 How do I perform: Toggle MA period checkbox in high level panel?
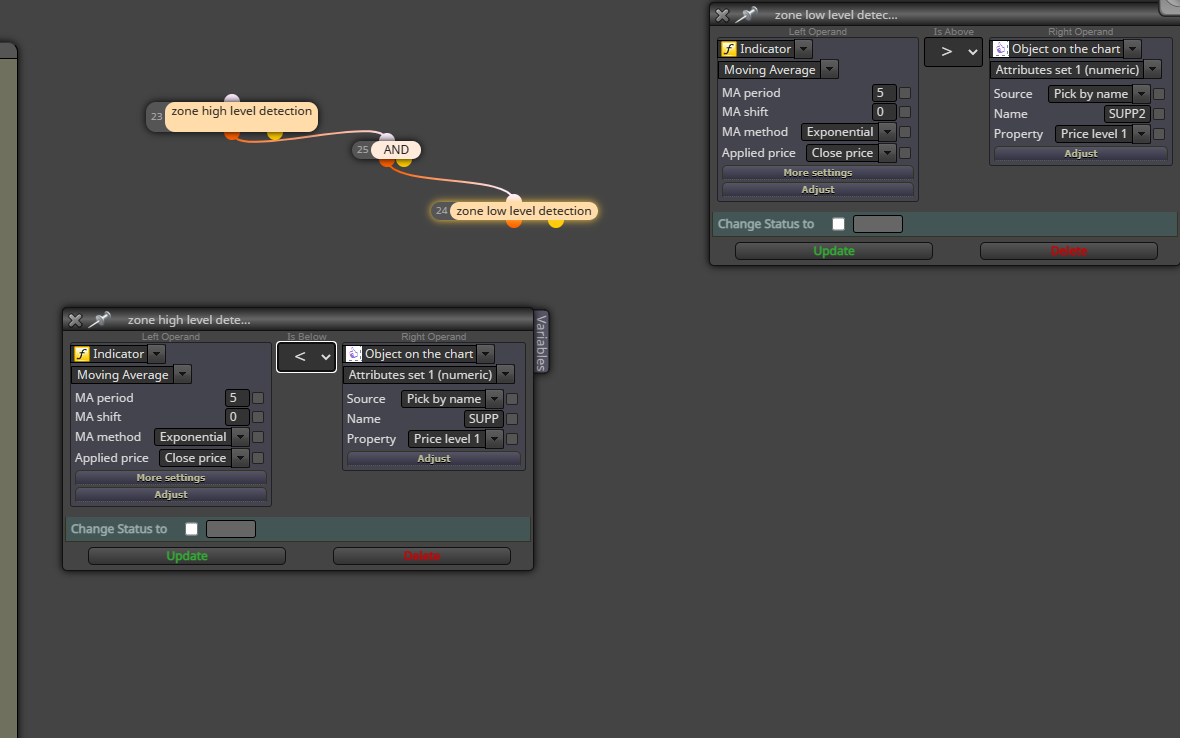258,398
